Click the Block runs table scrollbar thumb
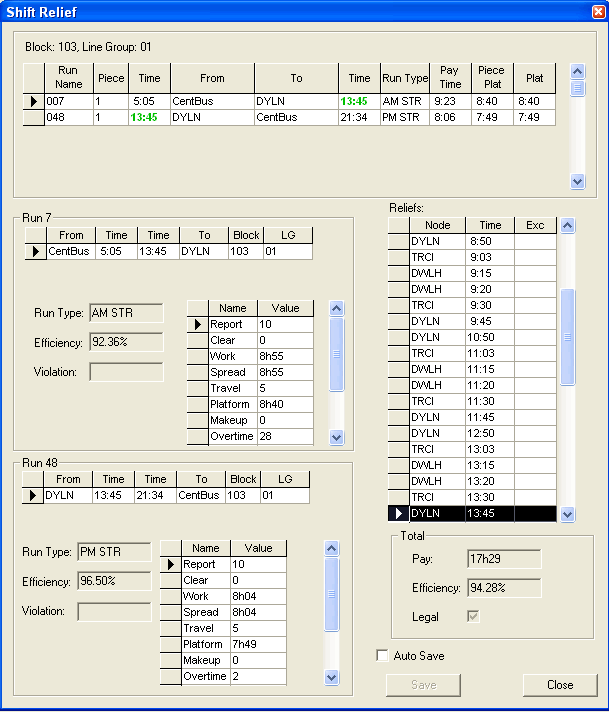 (x=577, y=88)
